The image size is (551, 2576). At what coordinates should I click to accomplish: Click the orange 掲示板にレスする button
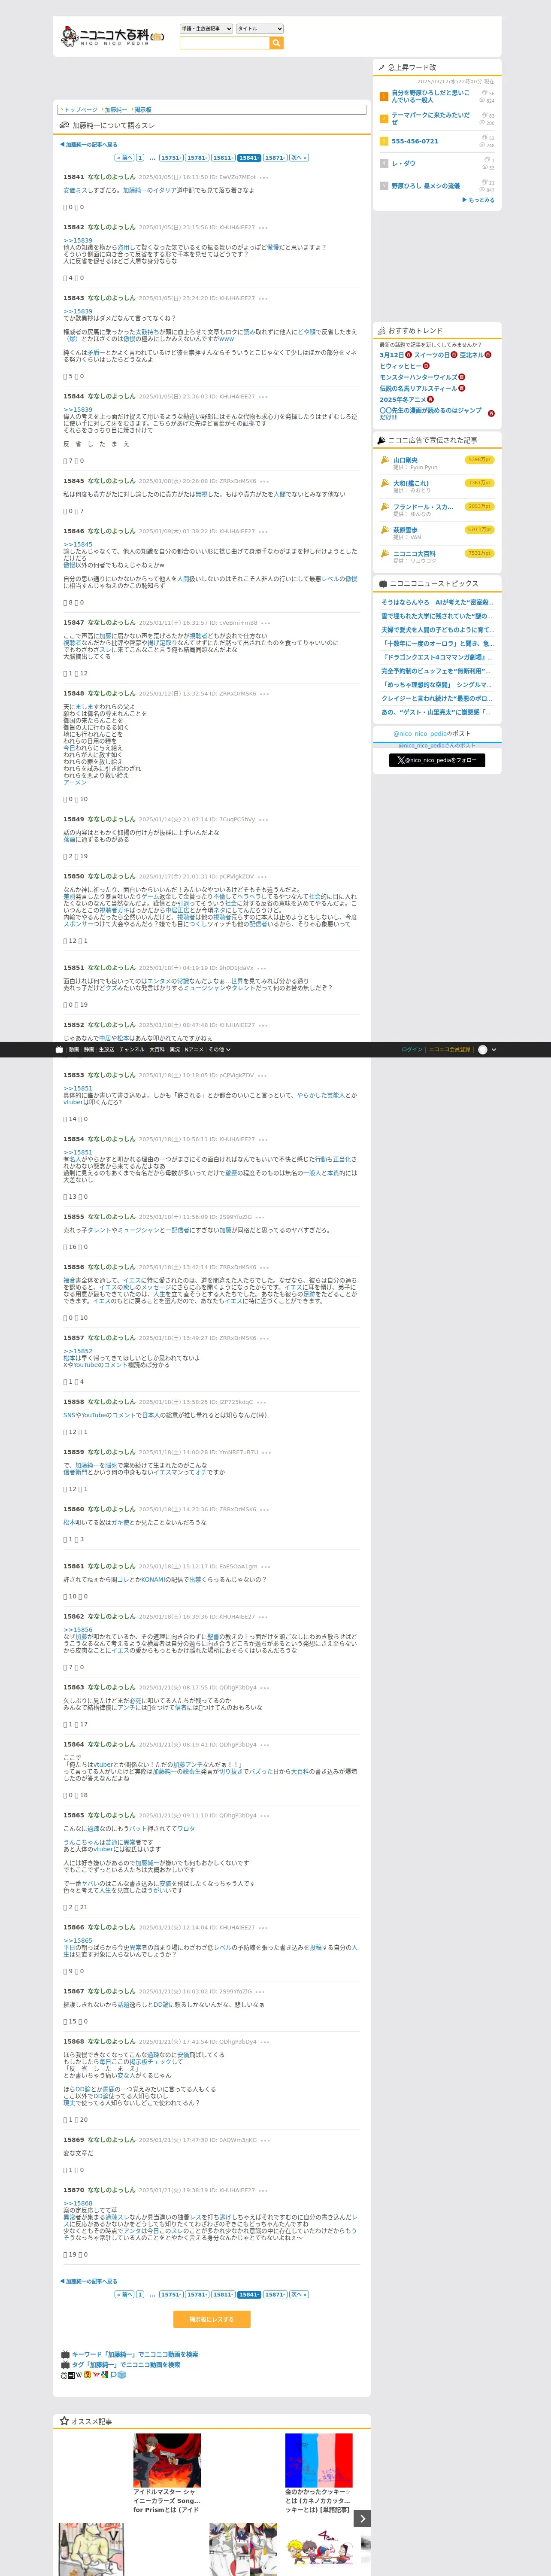(212, 2319)
